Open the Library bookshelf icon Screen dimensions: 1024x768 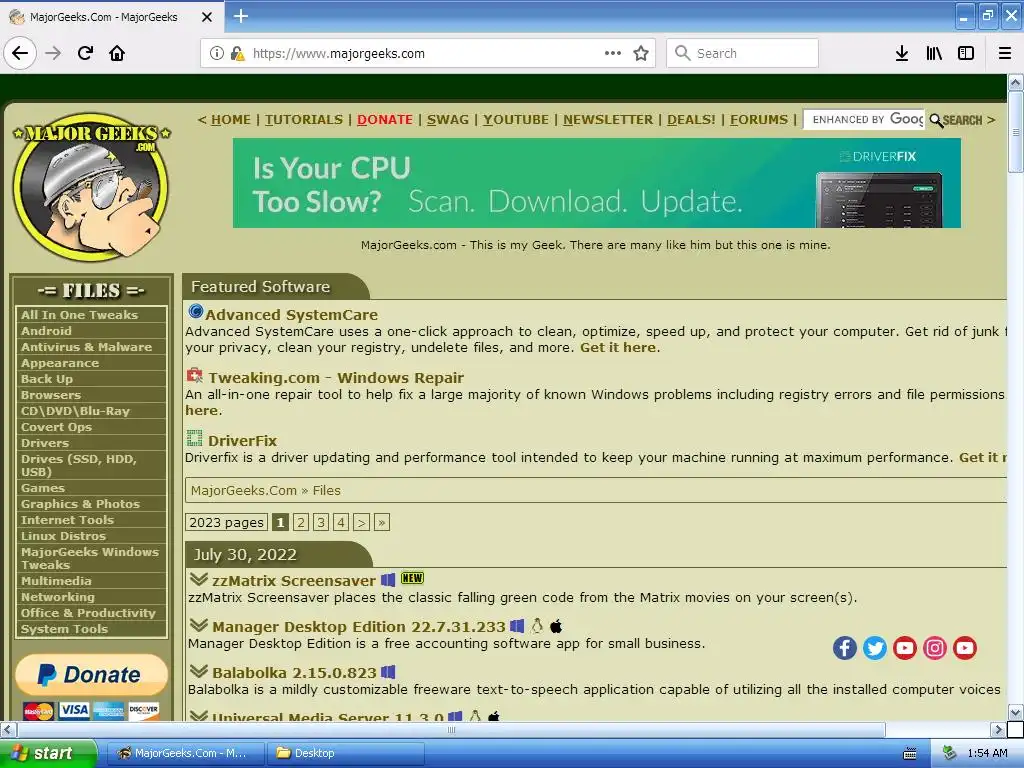934,53
